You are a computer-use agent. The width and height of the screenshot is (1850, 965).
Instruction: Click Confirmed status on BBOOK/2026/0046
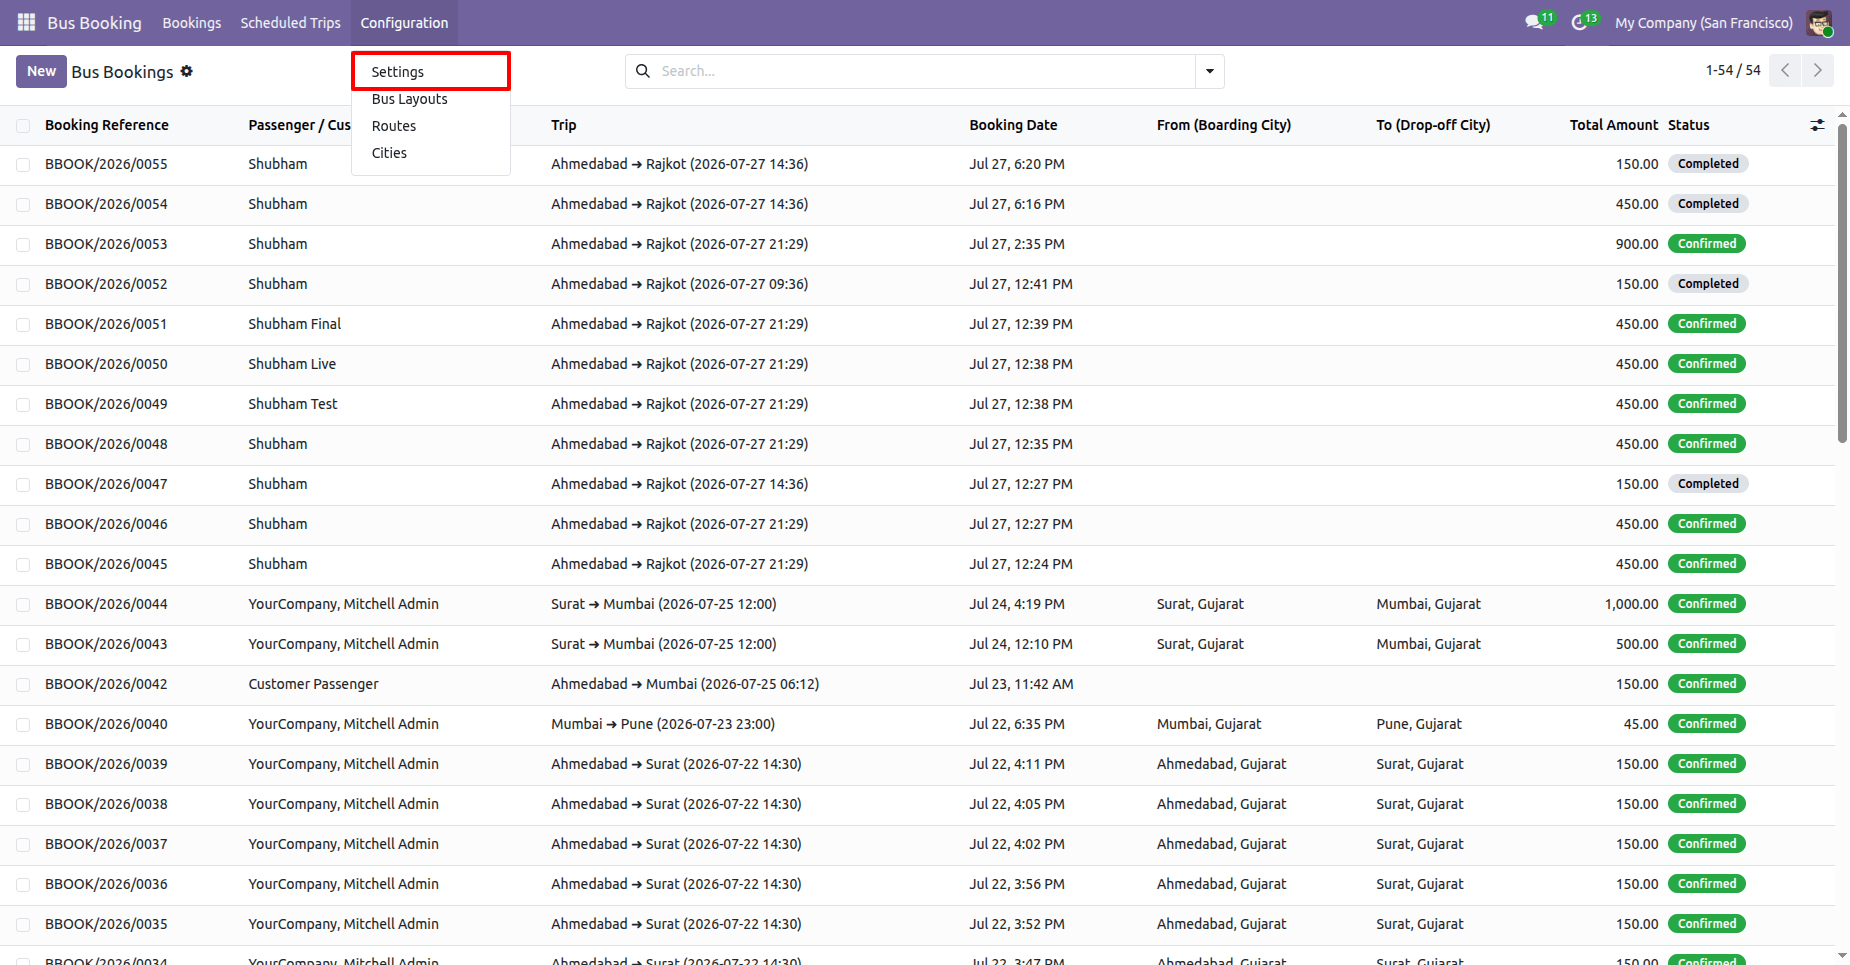(x=1707, y=524)
